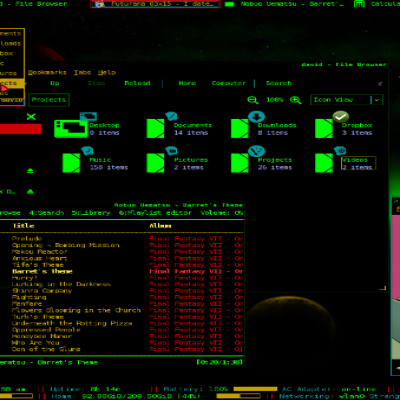Image resolution: width=400 pixels, height=400 pixels.
Task: Select the Fanfare track
Action: point(27,304)
